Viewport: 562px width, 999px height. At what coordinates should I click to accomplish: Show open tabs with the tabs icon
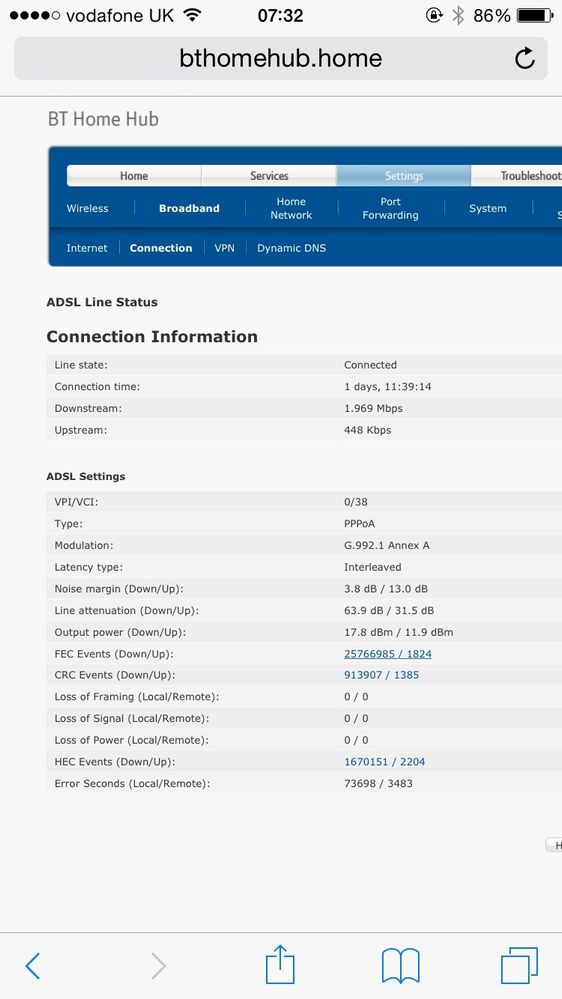(x=519, y=965)
